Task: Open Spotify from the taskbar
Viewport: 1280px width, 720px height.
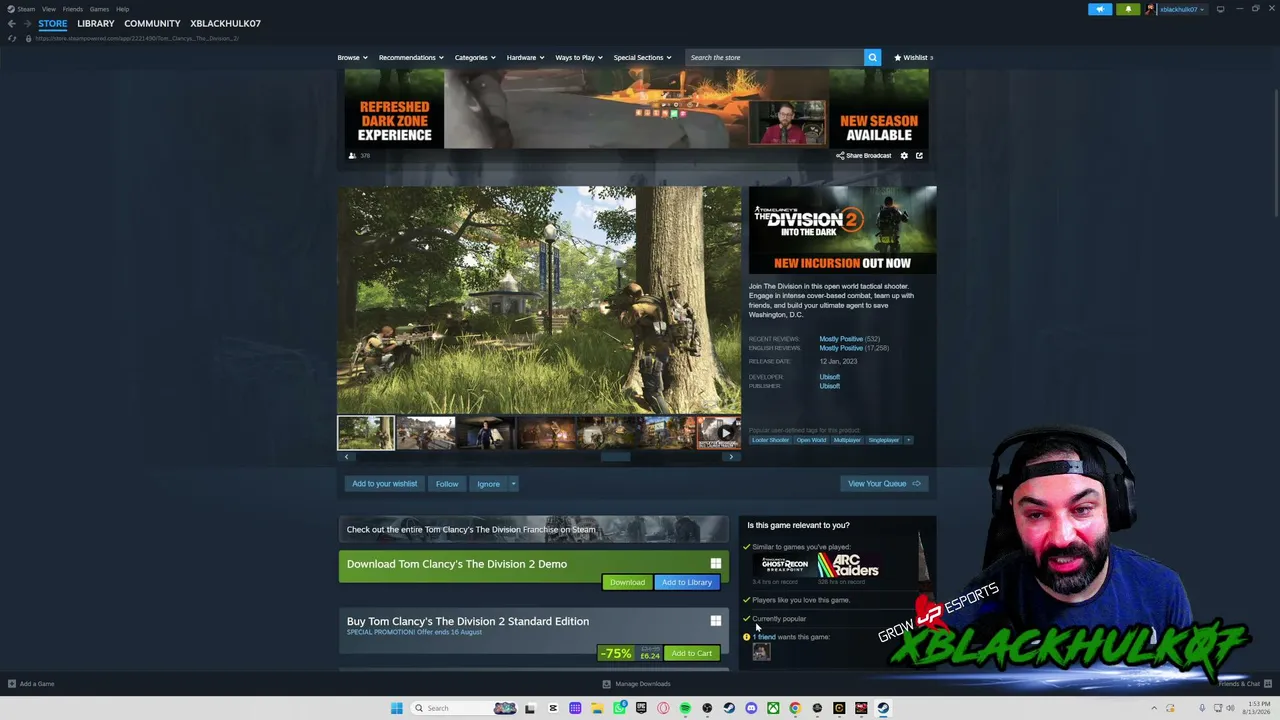Action: click(685, 708)
